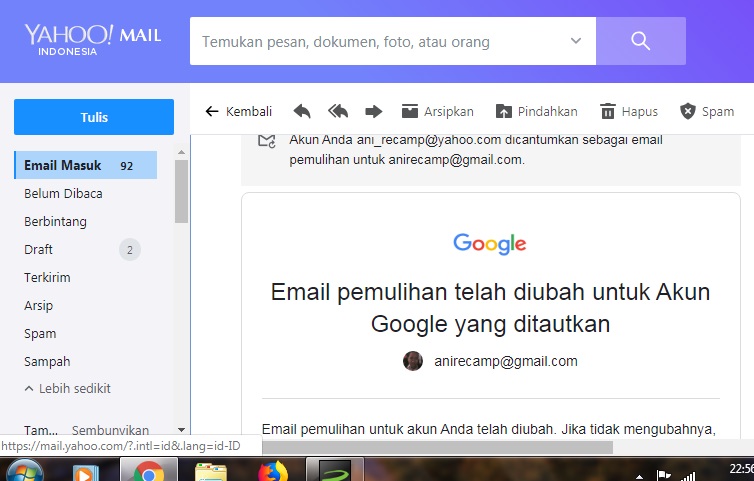Open the media player taskbar icon
Image resolution: width=754 pixels, height=481 pixels.
coord(86,472)
